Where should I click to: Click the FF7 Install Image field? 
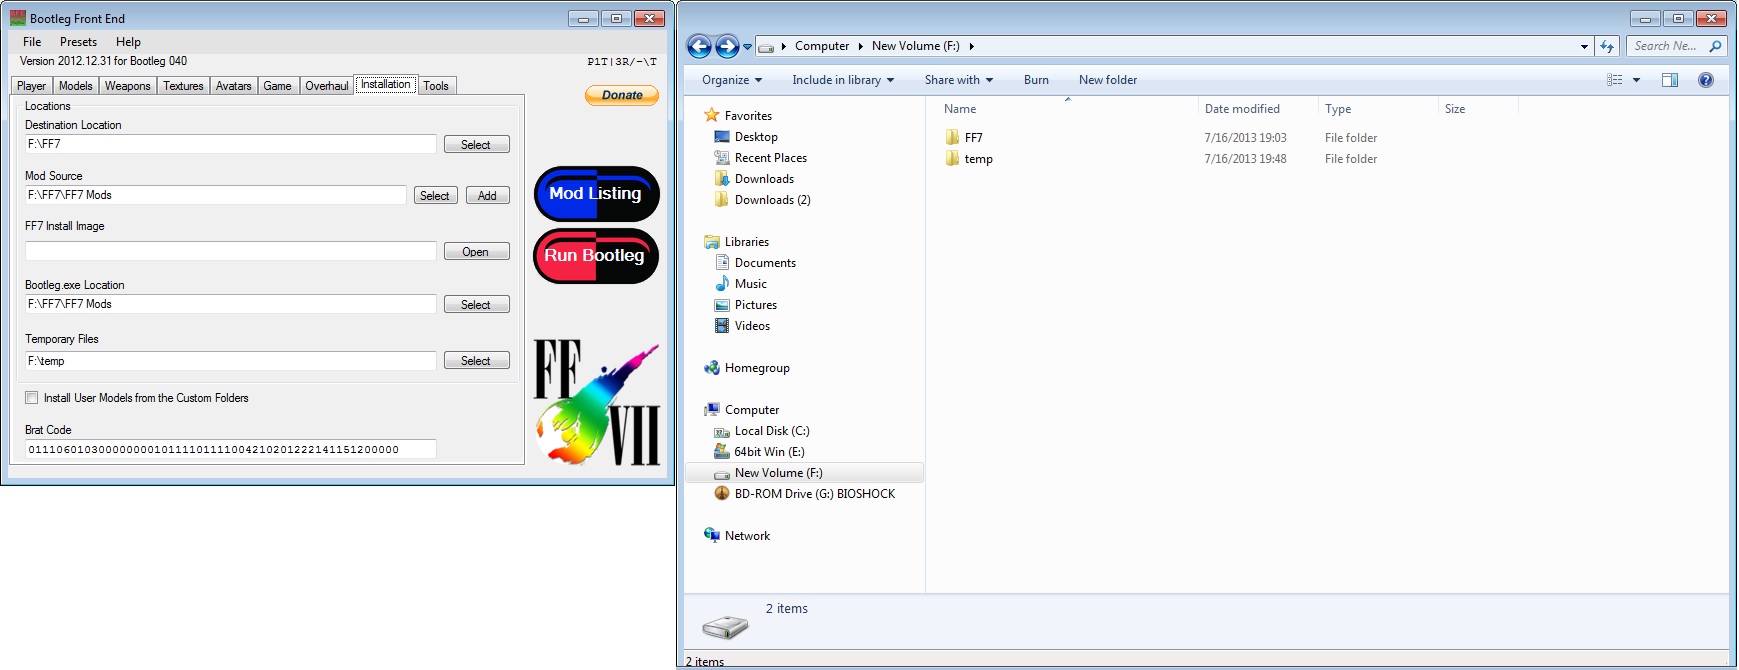point(230,251)
